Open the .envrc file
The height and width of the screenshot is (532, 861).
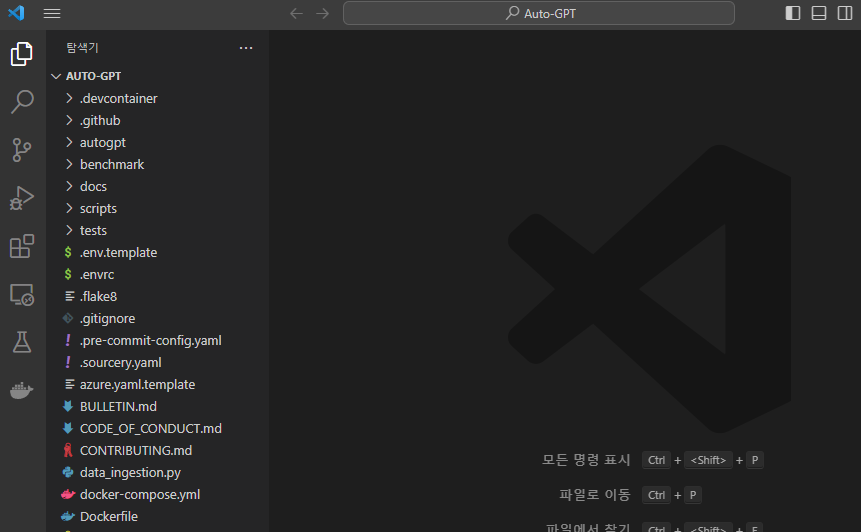[158, 274]
